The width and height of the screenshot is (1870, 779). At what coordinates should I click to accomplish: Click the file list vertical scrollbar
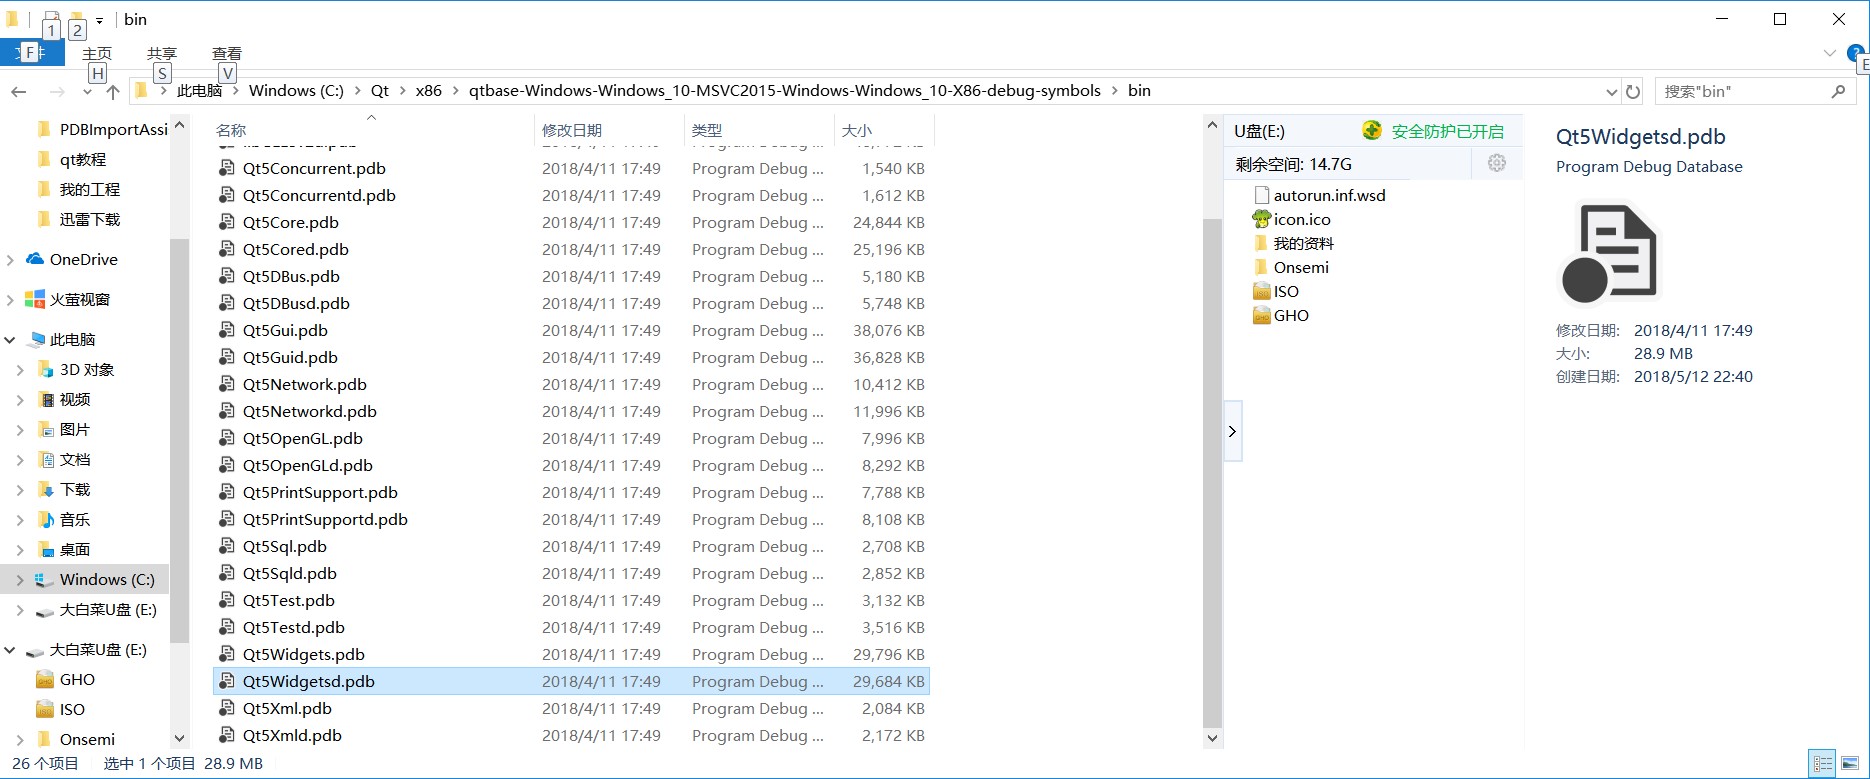(x=1212, y=472)
